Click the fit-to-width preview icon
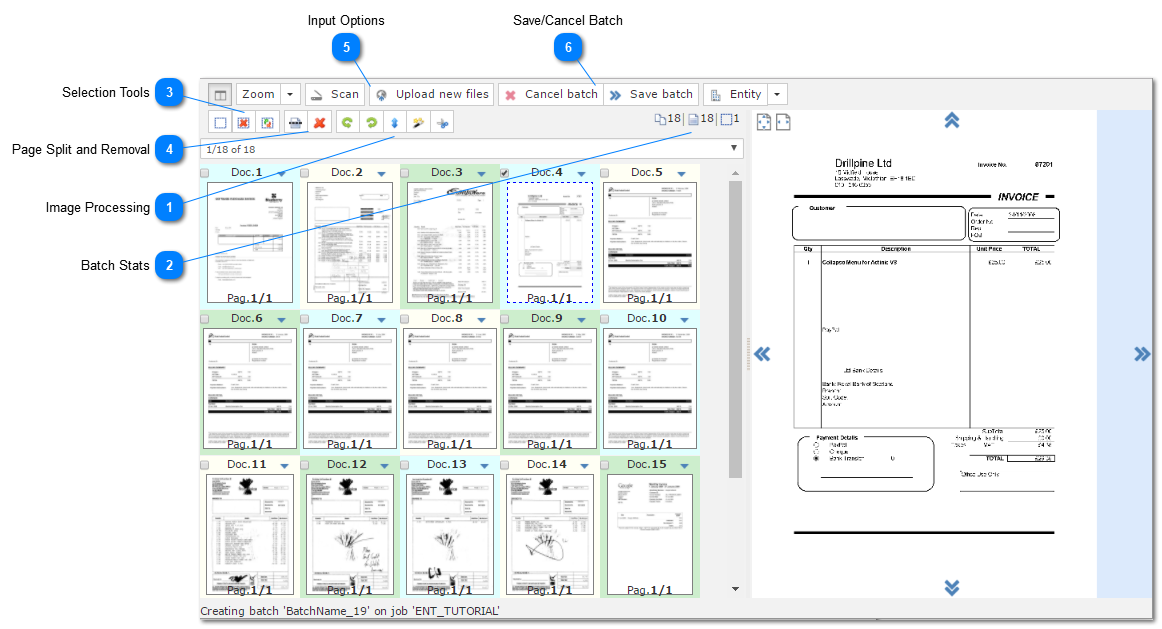 pos(783,122)
